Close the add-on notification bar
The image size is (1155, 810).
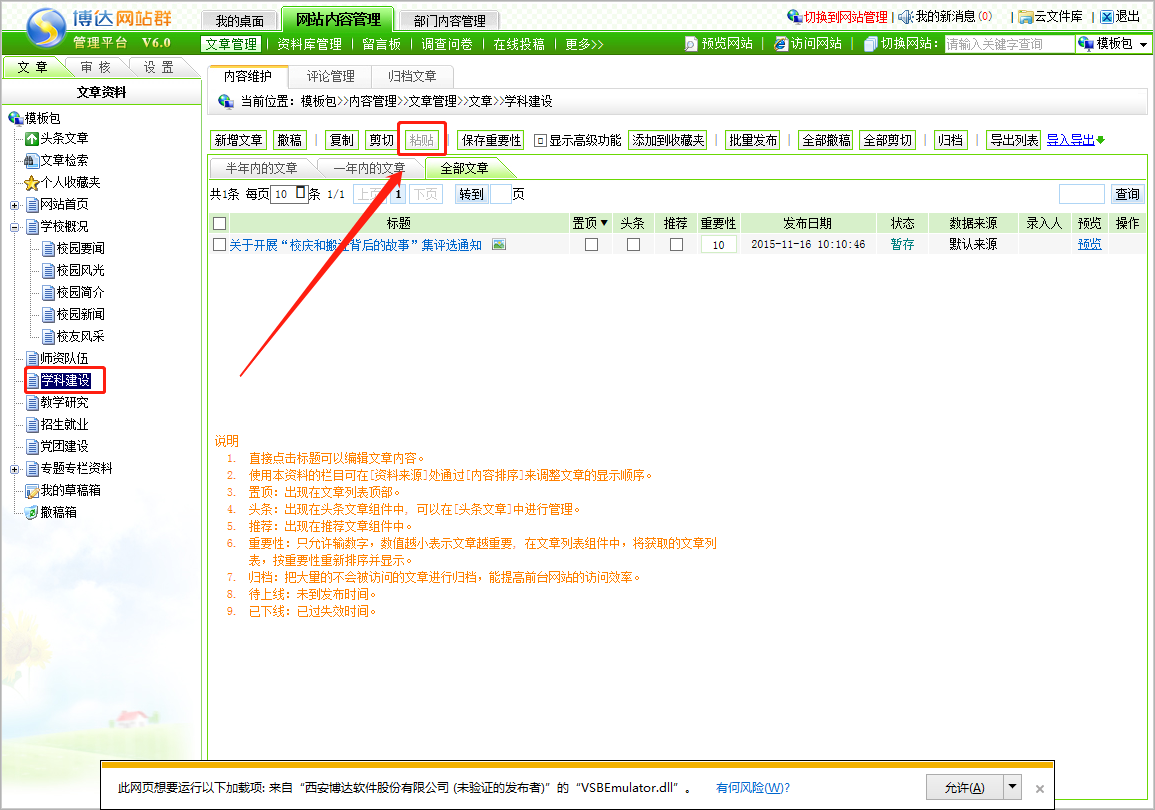coord(1039,789)
